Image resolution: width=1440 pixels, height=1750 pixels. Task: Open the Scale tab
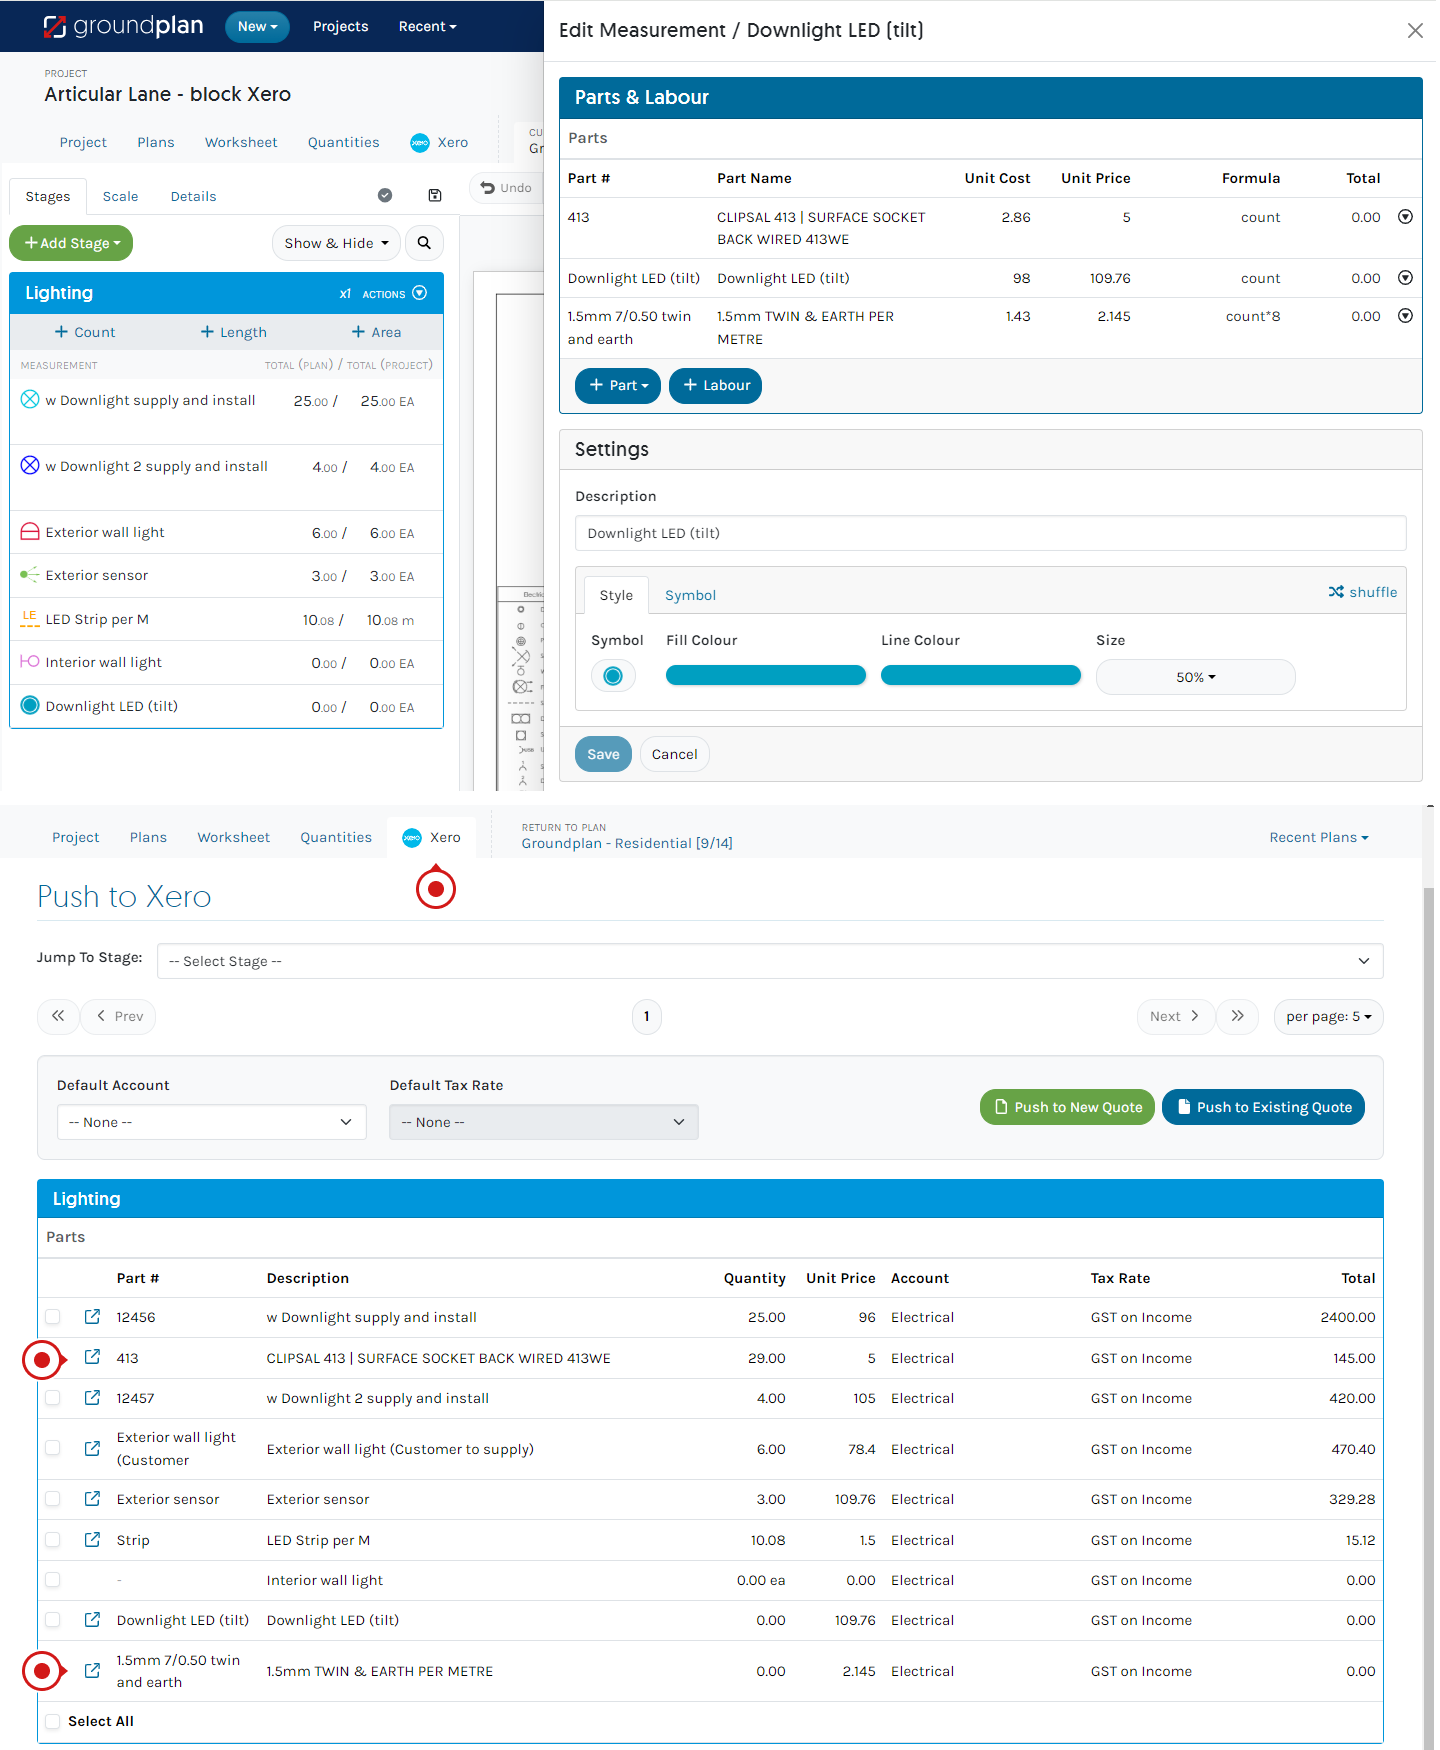[121, 196]
